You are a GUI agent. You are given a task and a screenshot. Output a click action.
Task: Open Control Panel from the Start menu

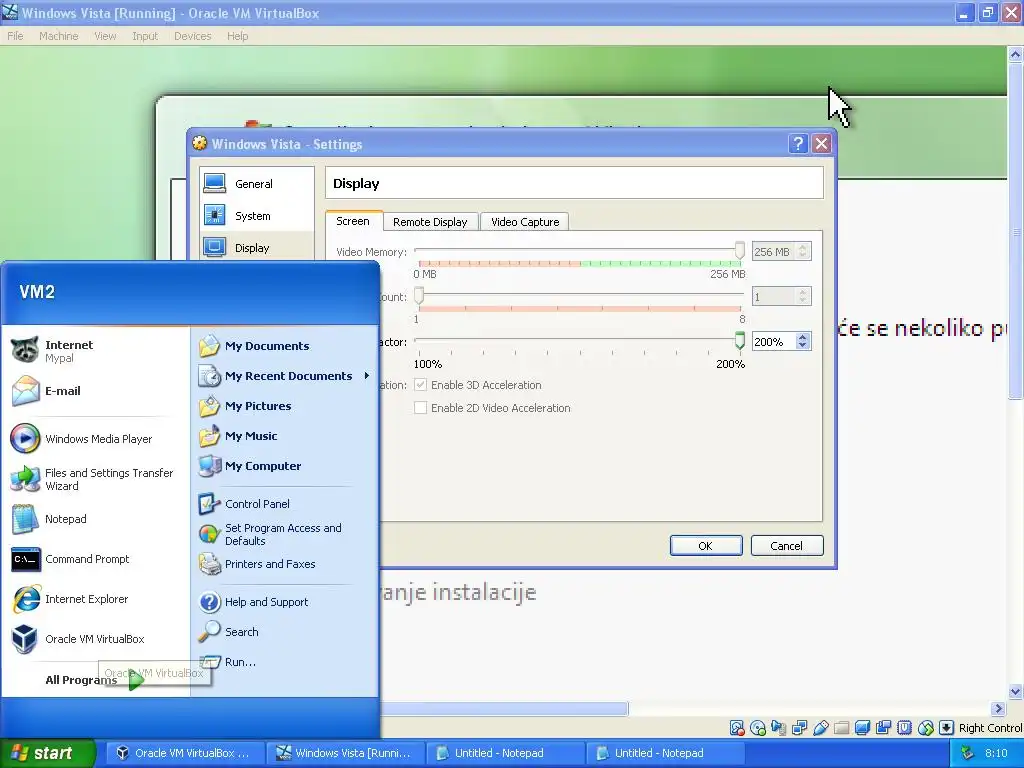285,504
